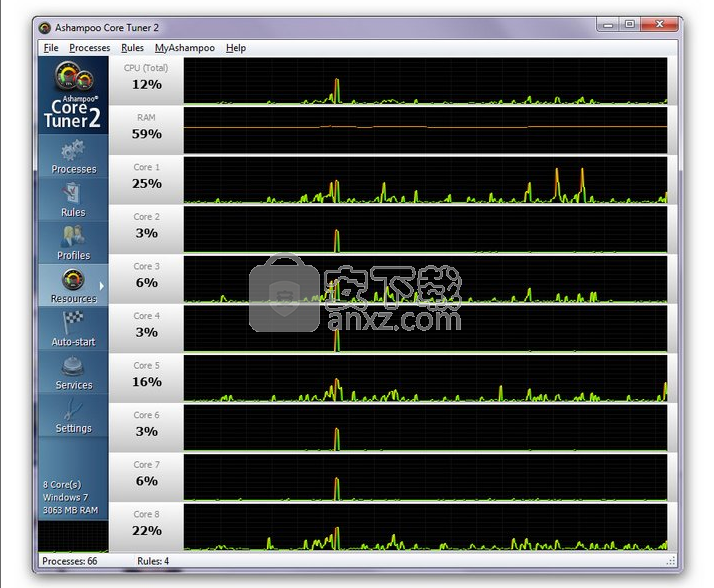714x588 pixels.
Task: Click the window resize grip corner
Action: click(x=671, y=561)
